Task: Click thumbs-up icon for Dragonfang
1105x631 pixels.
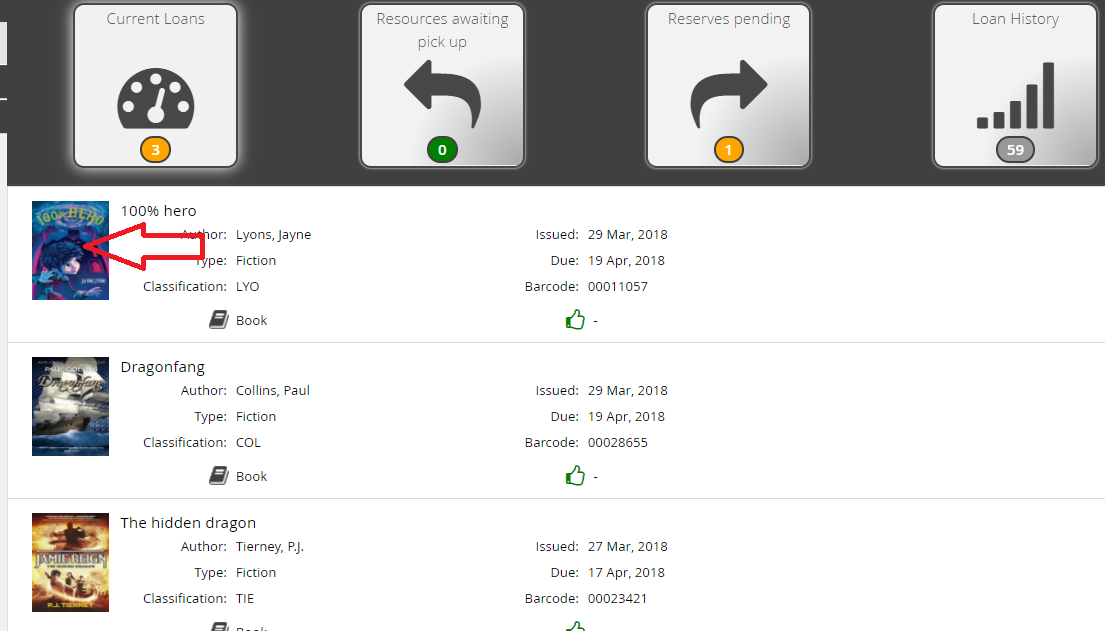Action: pos(575,476)
